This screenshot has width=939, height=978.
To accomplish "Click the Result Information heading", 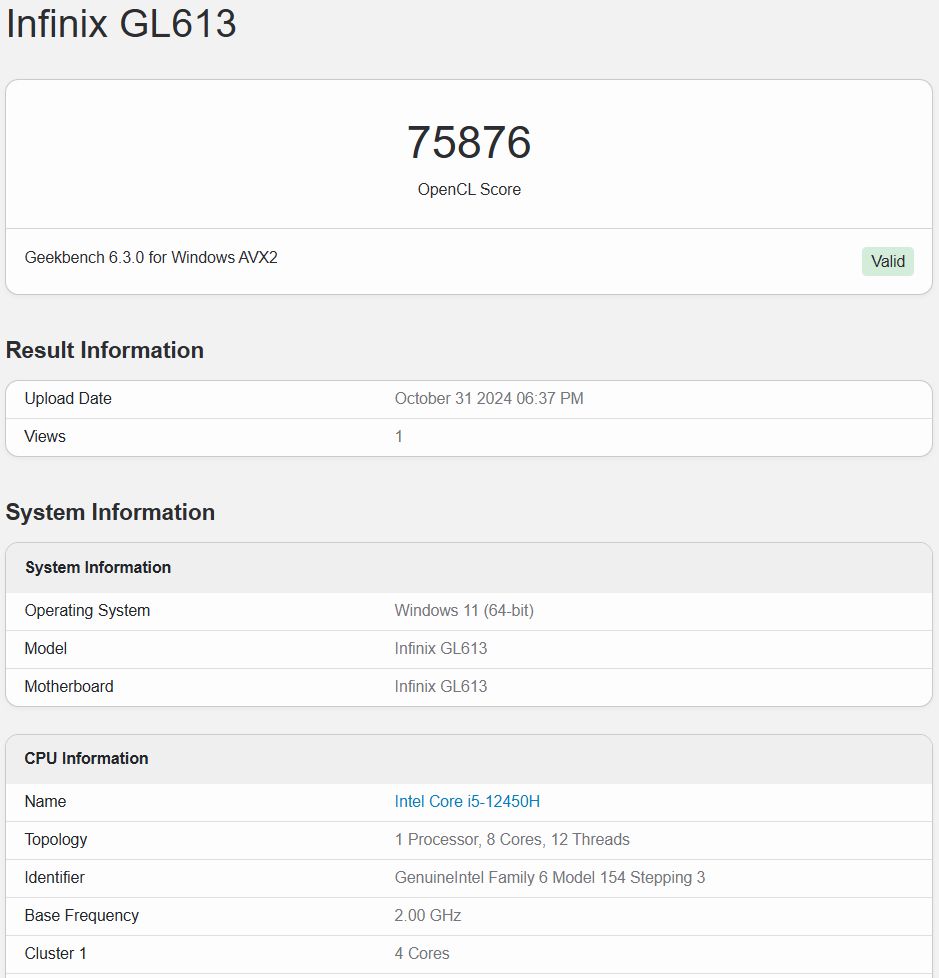I will click(x=105, y=350).
